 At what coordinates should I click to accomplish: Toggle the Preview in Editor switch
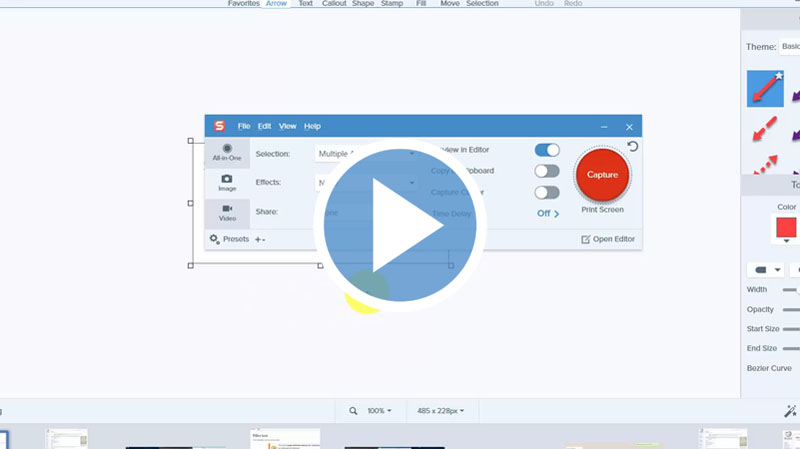[x=547, y=150]
